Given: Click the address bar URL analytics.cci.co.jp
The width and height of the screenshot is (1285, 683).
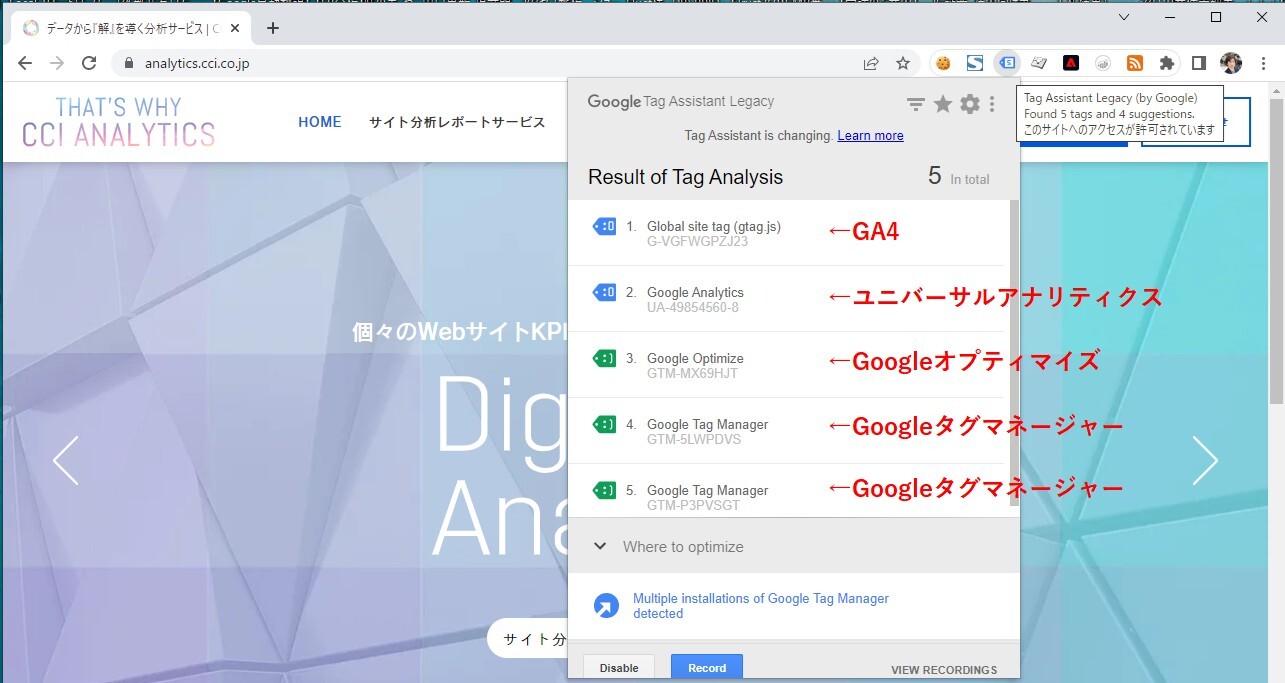Looking at the screenshot, I should pyautogui.click(x=197, y=63).
